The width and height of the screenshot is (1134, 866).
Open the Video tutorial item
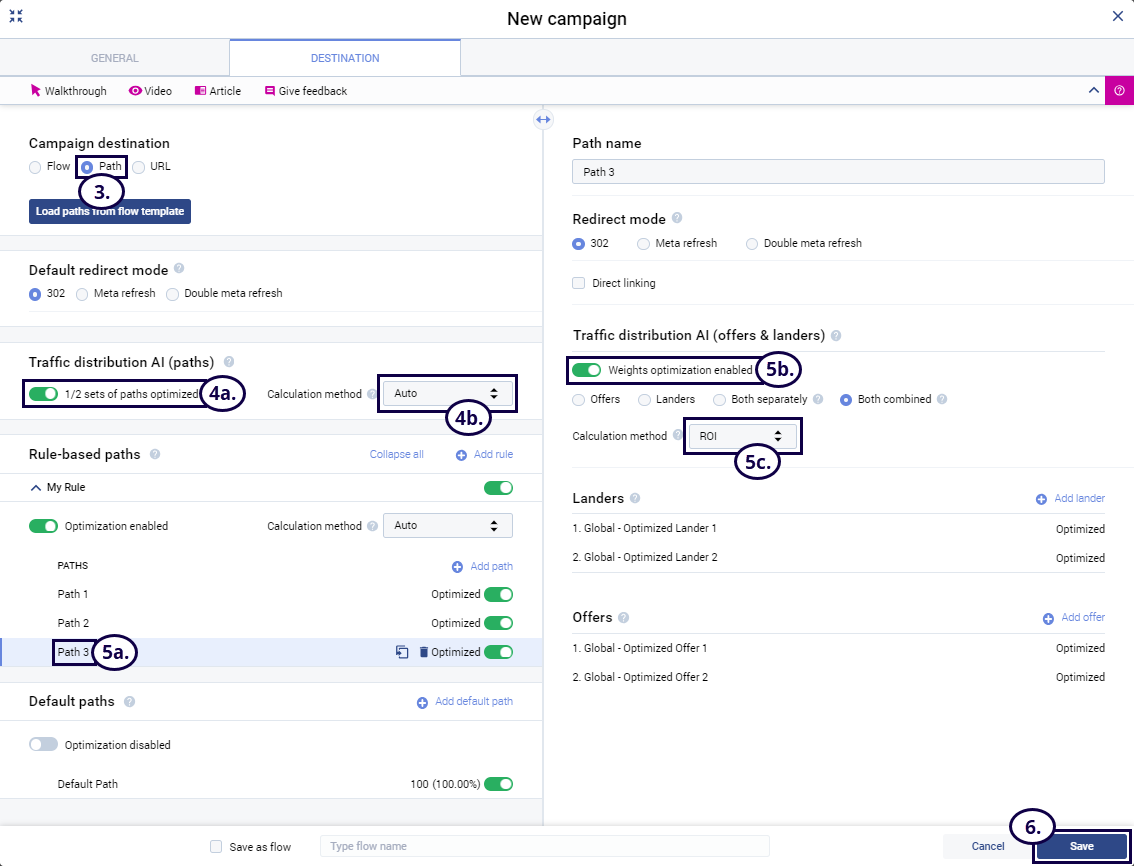pos(151,91)
